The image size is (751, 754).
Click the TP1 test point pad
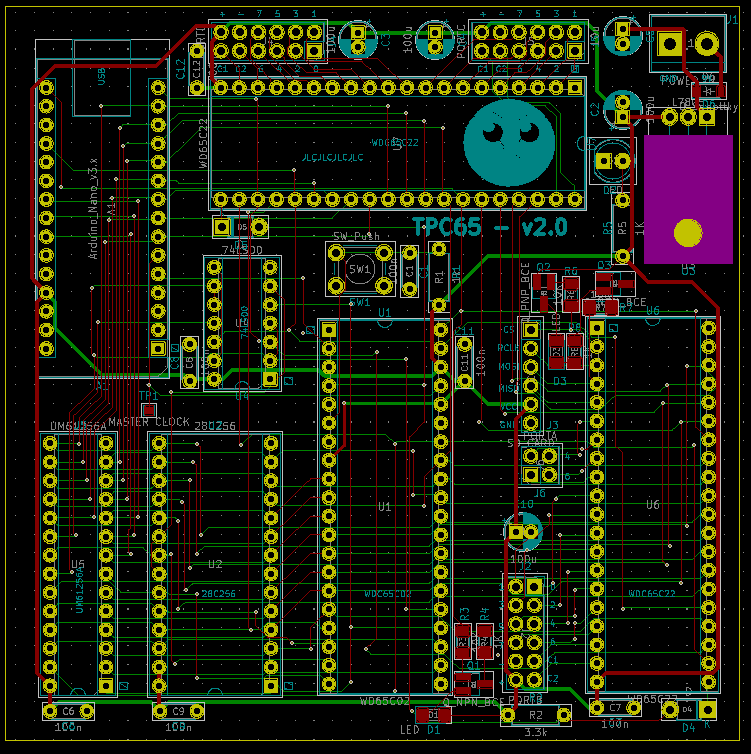coord(149,410)
